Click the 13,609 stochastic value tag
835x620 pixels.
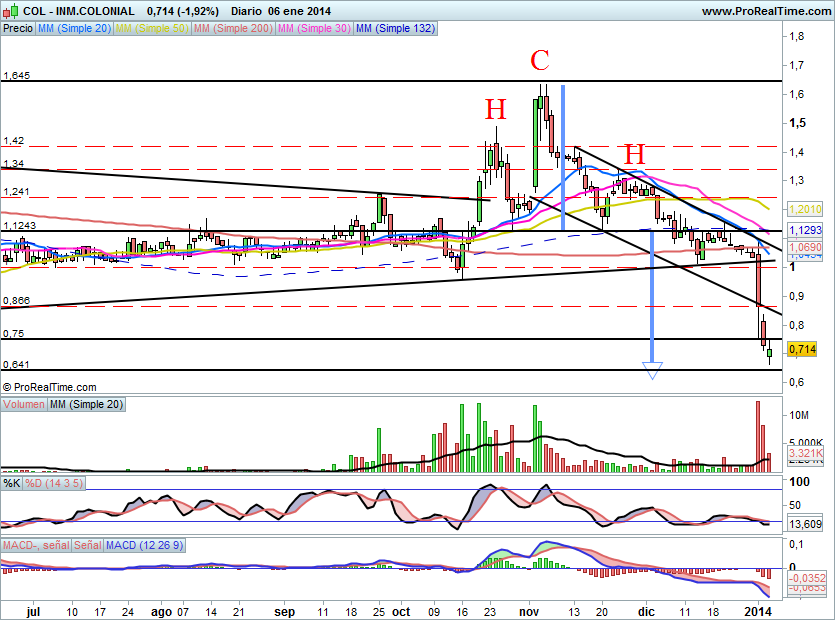coord(805,523)
